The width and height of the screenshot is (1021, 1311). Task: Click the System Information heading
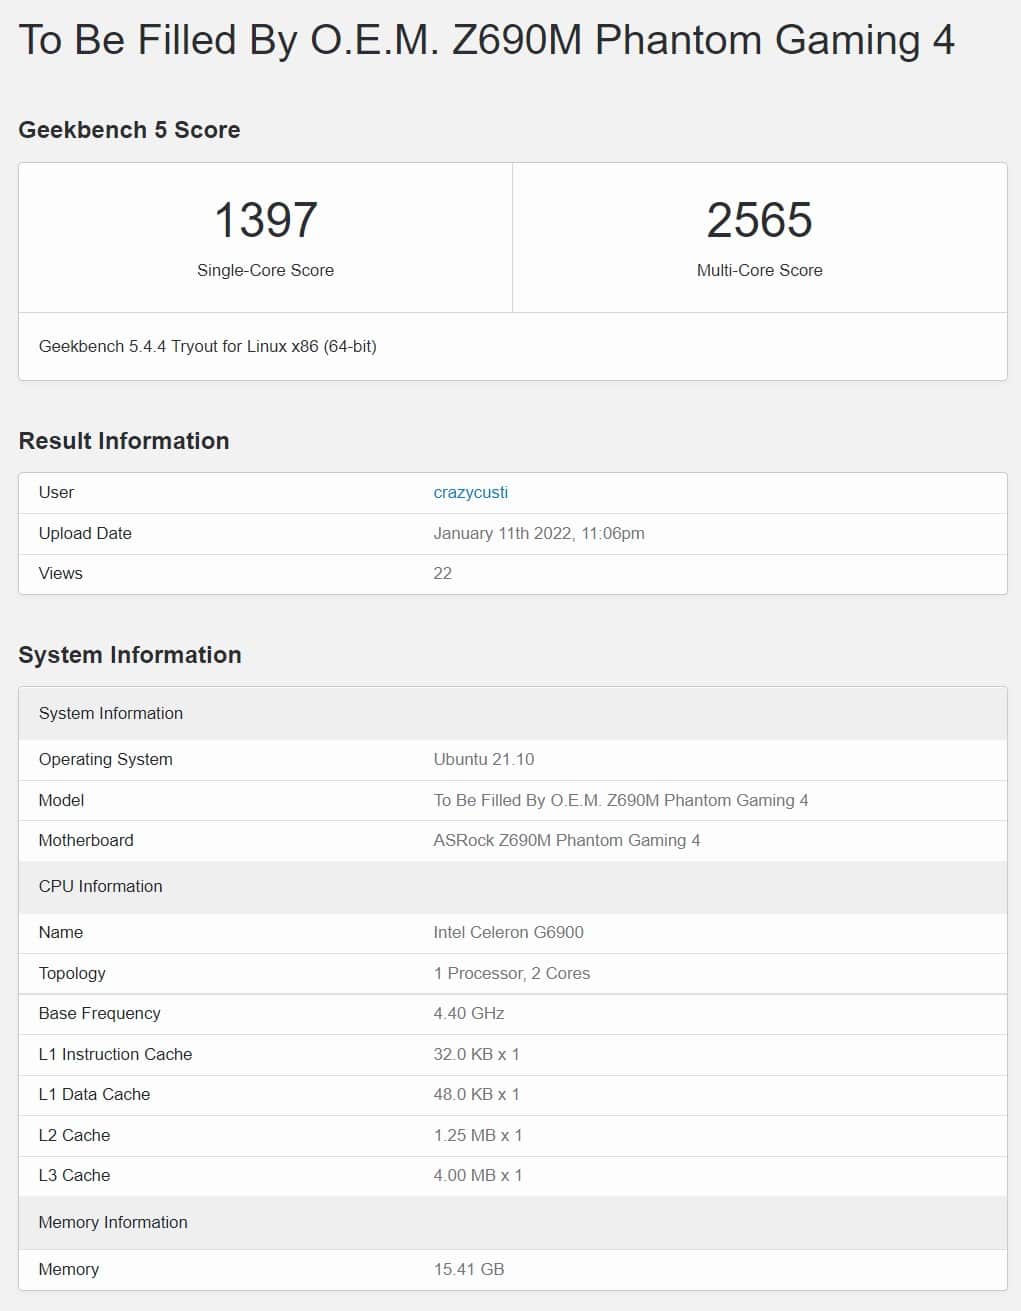[130, 655]
